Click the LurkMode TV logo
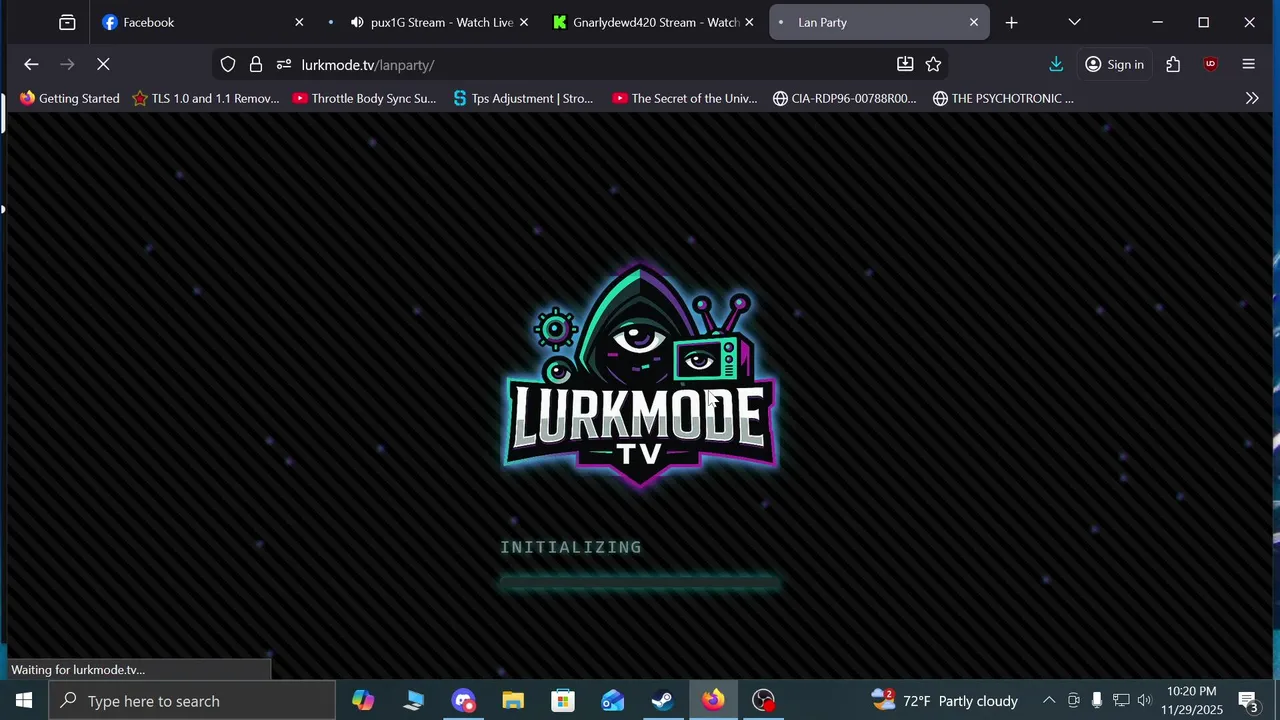1280x720 pixels. [x=640, y=377]
